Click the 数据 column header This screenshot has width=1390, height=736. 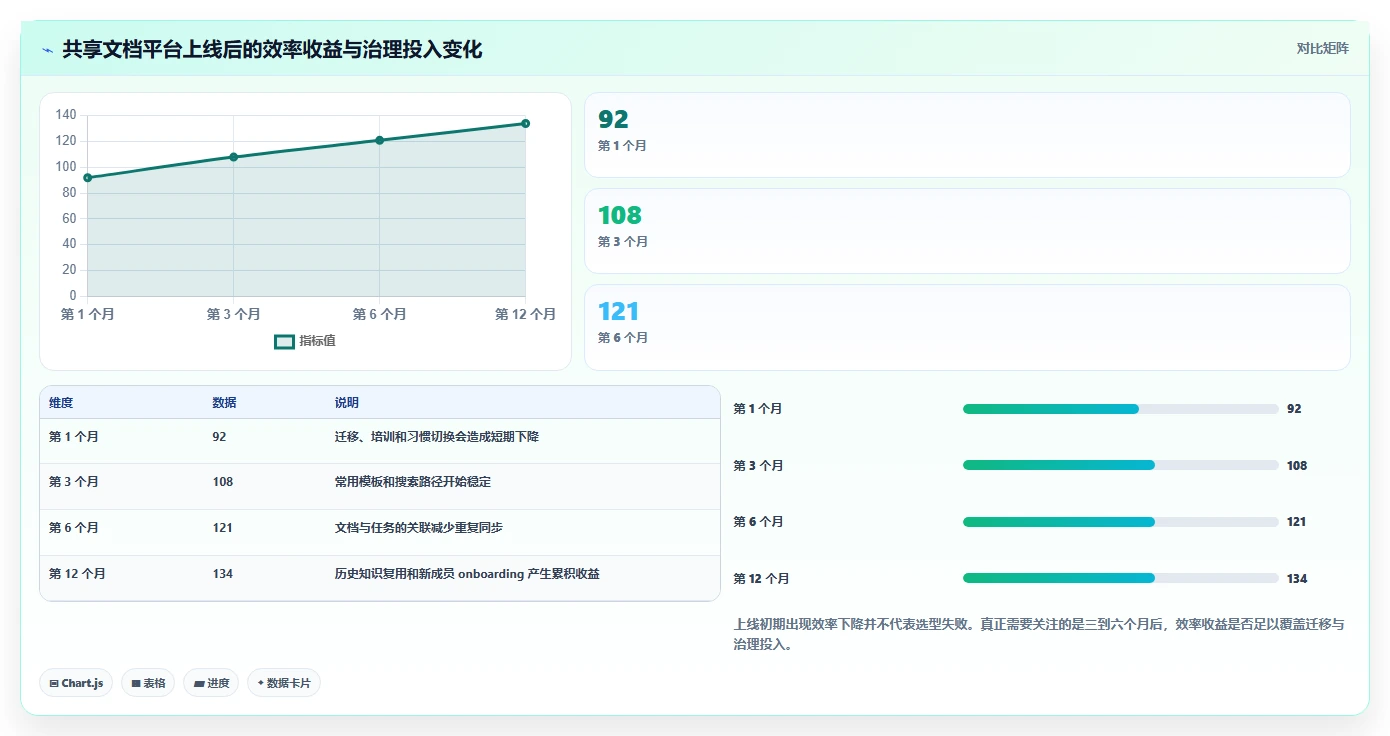224,403
